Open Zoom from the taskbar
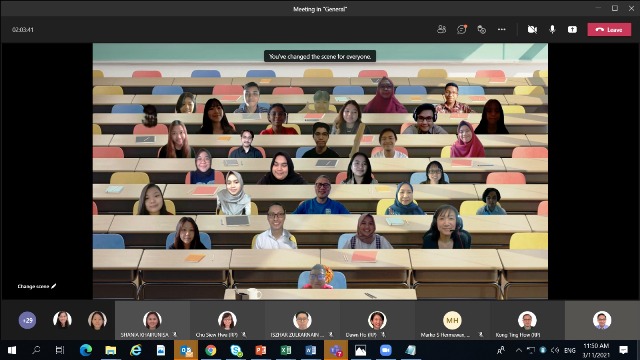This screenshot has height=360, width=640. click(386, 350)
